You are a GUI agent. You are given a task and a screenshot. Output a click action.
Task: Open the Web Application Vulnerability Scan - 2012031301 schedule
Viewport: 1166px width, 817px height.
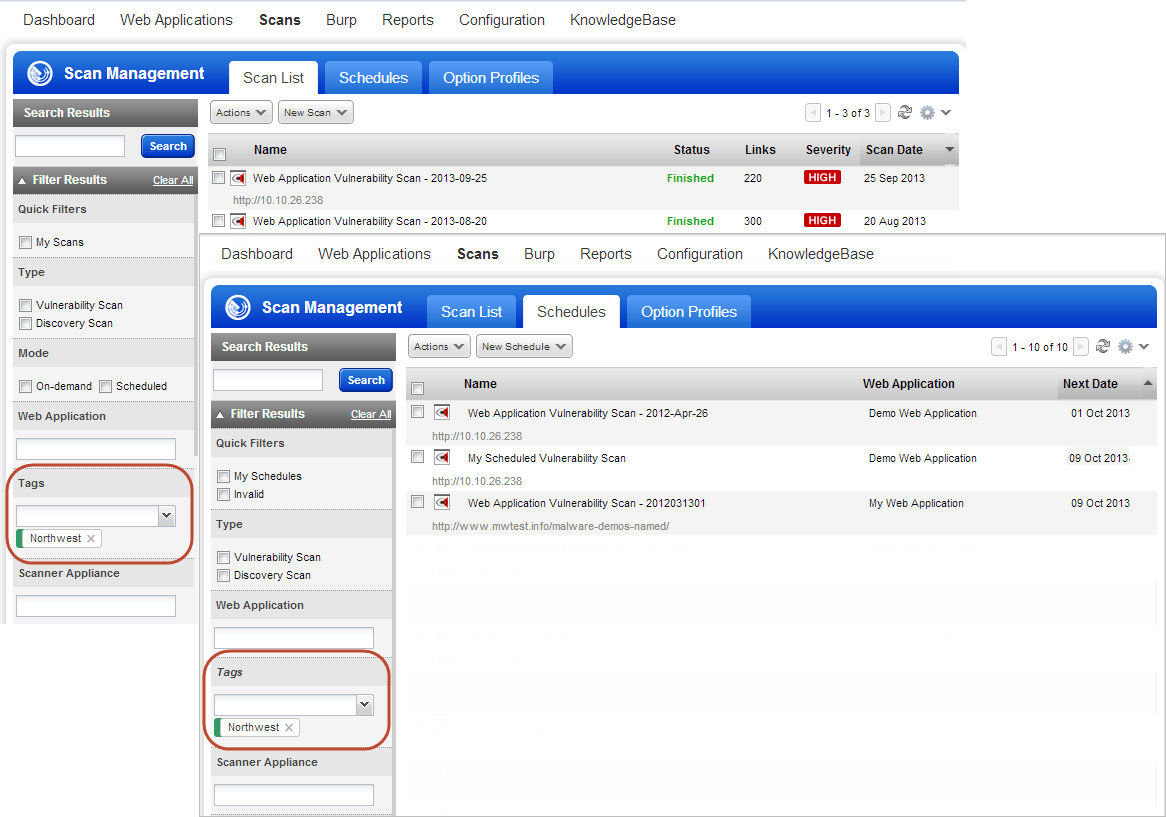coord(587,503)
